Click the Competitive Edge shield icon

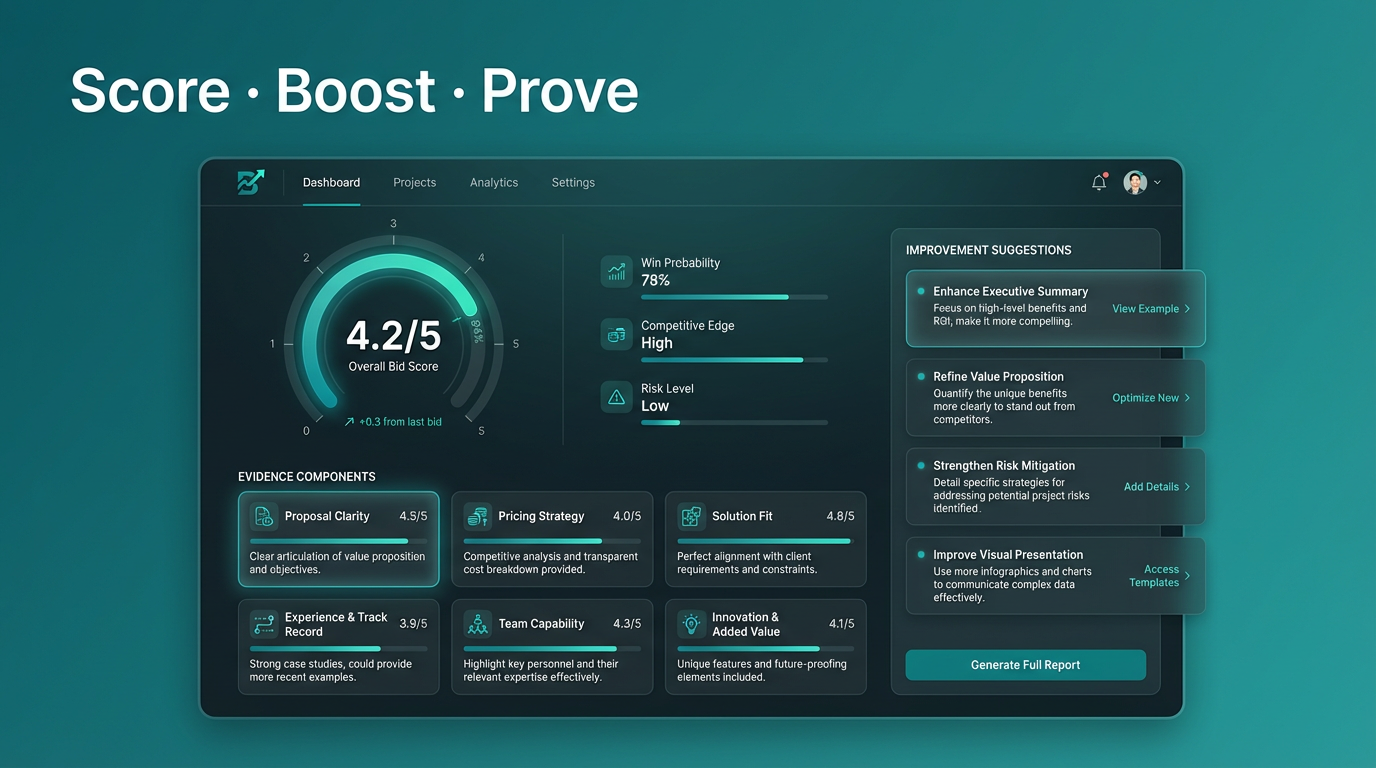point(616,334)
